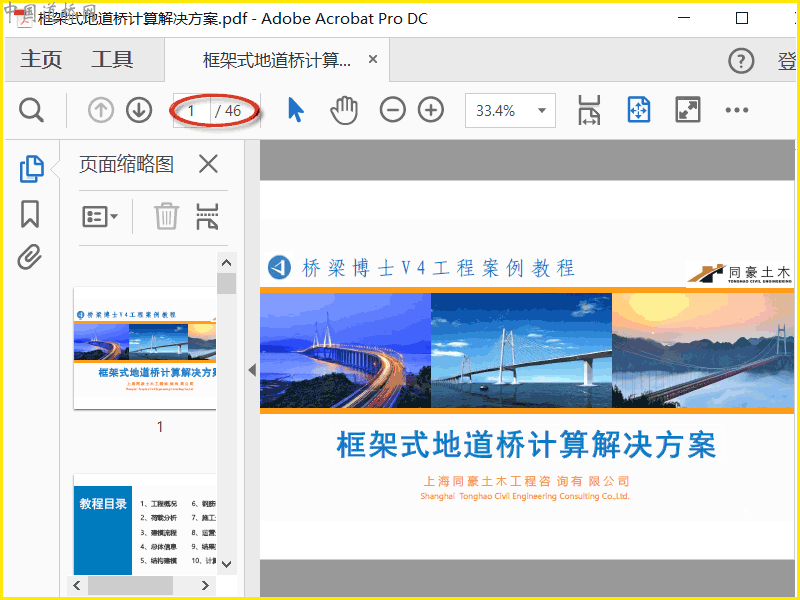Open the 工具 tab
Screen dimensions: 800x600
[x=112, y=60]
